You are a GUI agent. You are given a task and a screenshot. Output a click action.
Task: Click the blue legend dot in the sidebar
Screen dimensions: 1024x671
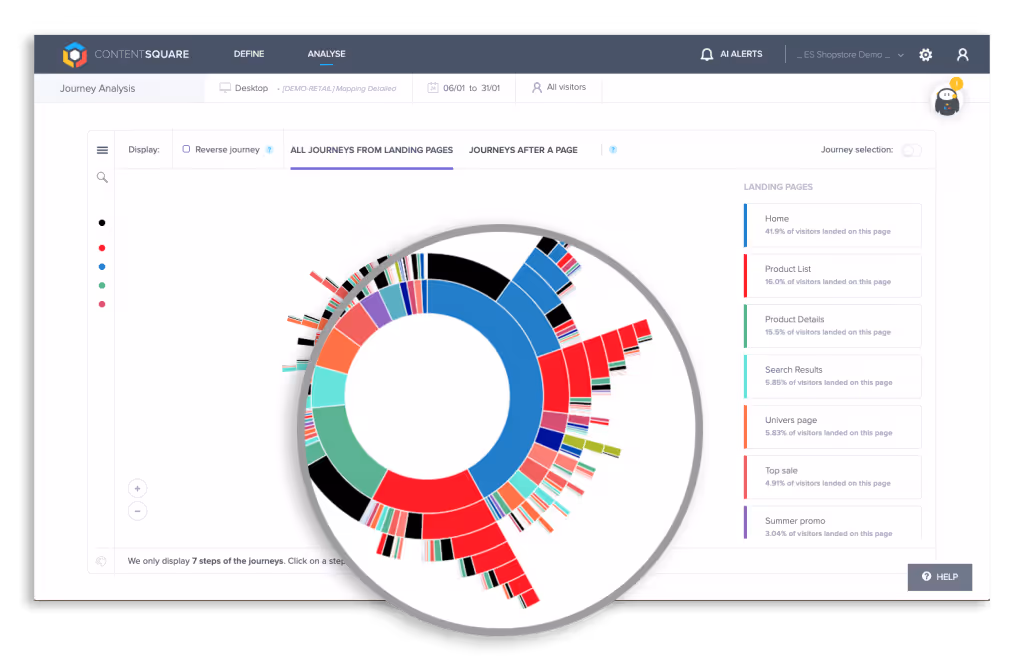(102, 267)
